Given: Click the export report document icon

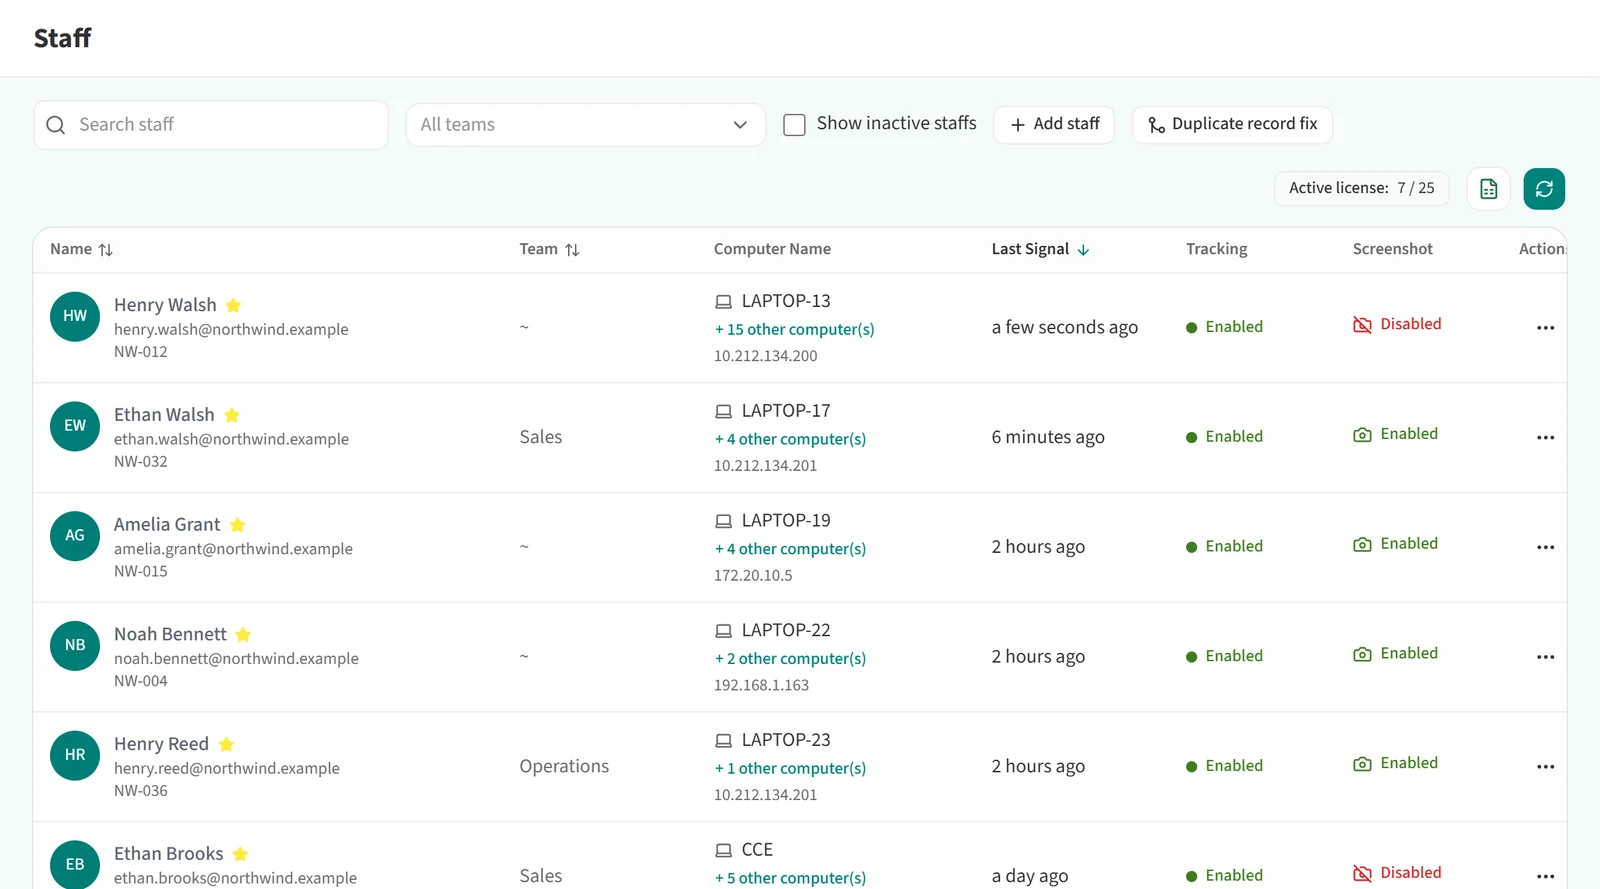Looking at the screenshot, I should [1488, 189].
